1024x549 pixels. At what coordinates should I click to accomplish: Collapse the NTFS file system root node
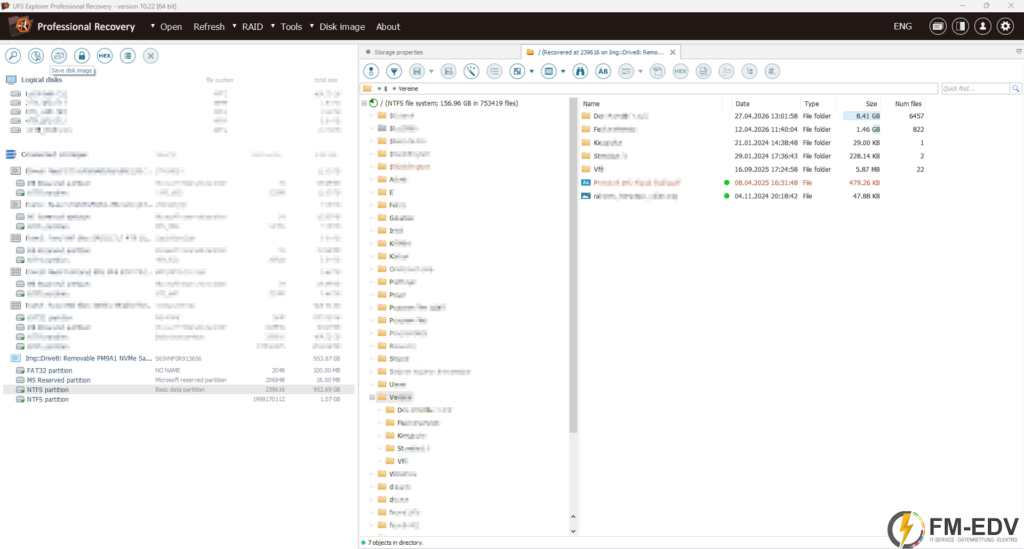pos(364,103)
